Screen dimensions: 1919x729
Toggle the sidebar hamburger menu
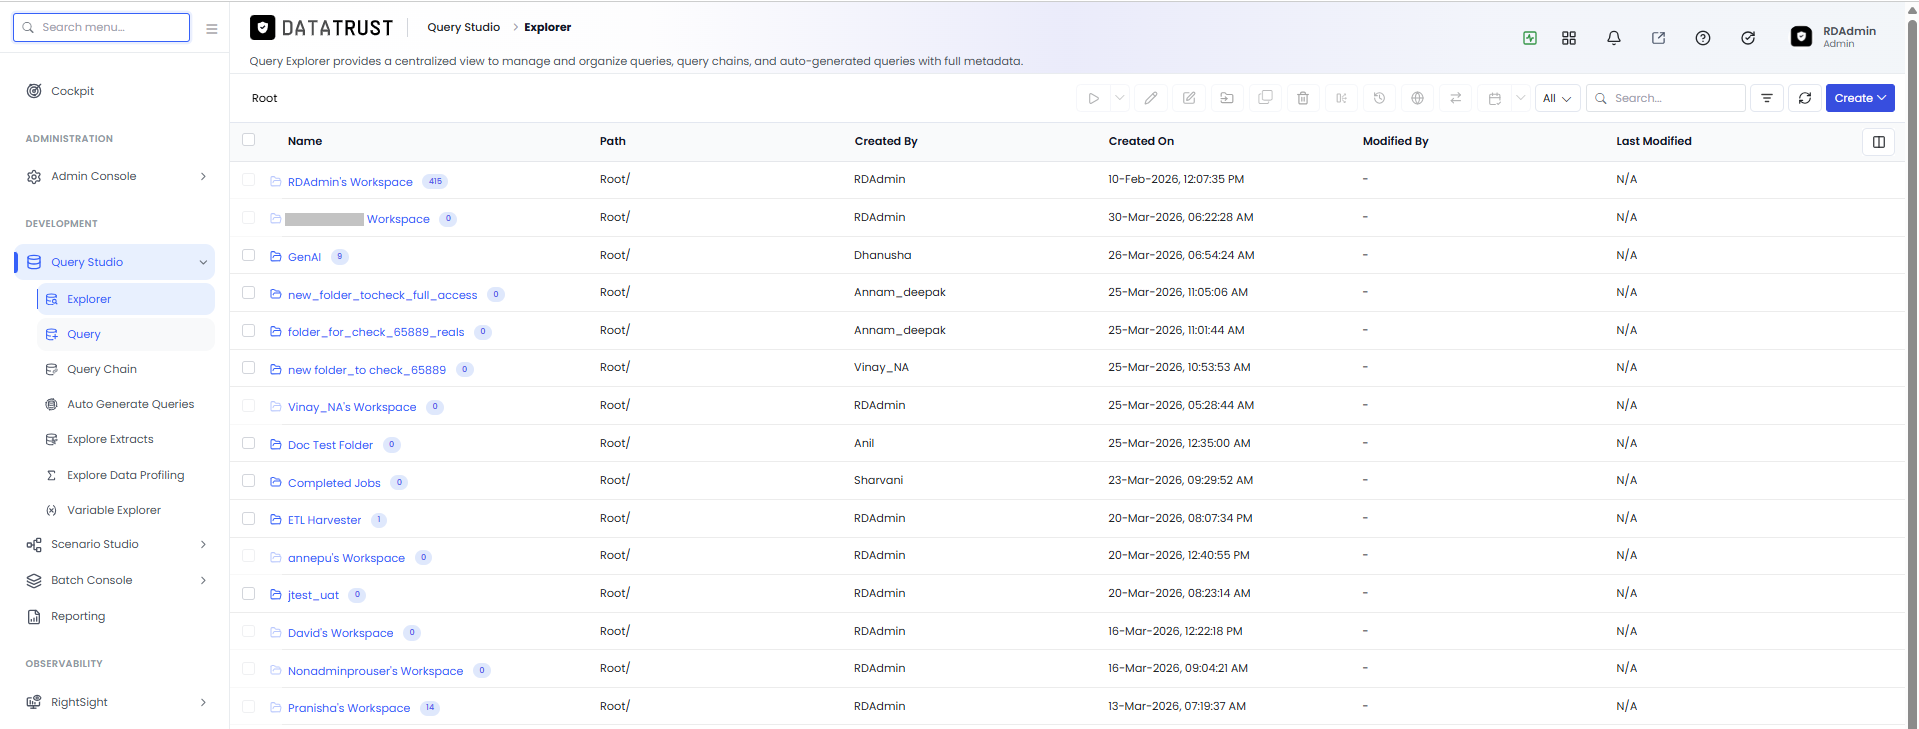tap(212, 29)
